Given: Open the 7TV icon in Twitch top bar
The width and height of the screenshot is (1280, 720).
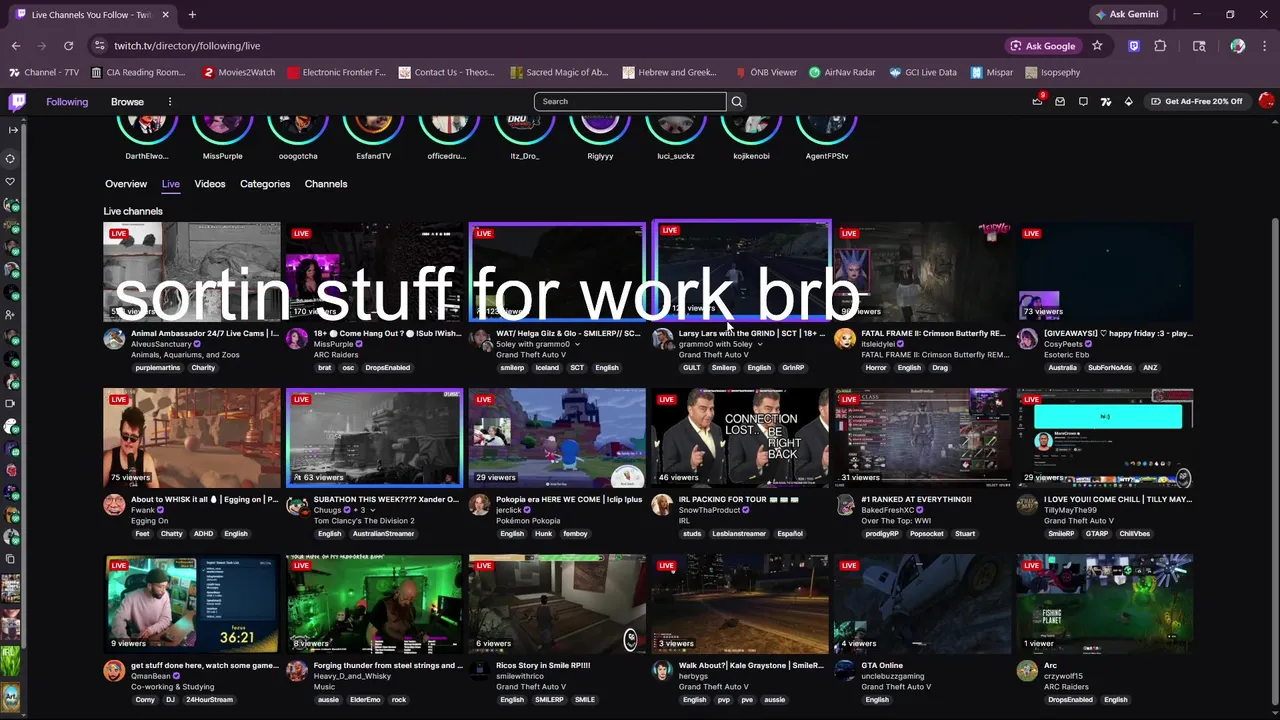Looking at the screenshot, I should click(1106, 101).
